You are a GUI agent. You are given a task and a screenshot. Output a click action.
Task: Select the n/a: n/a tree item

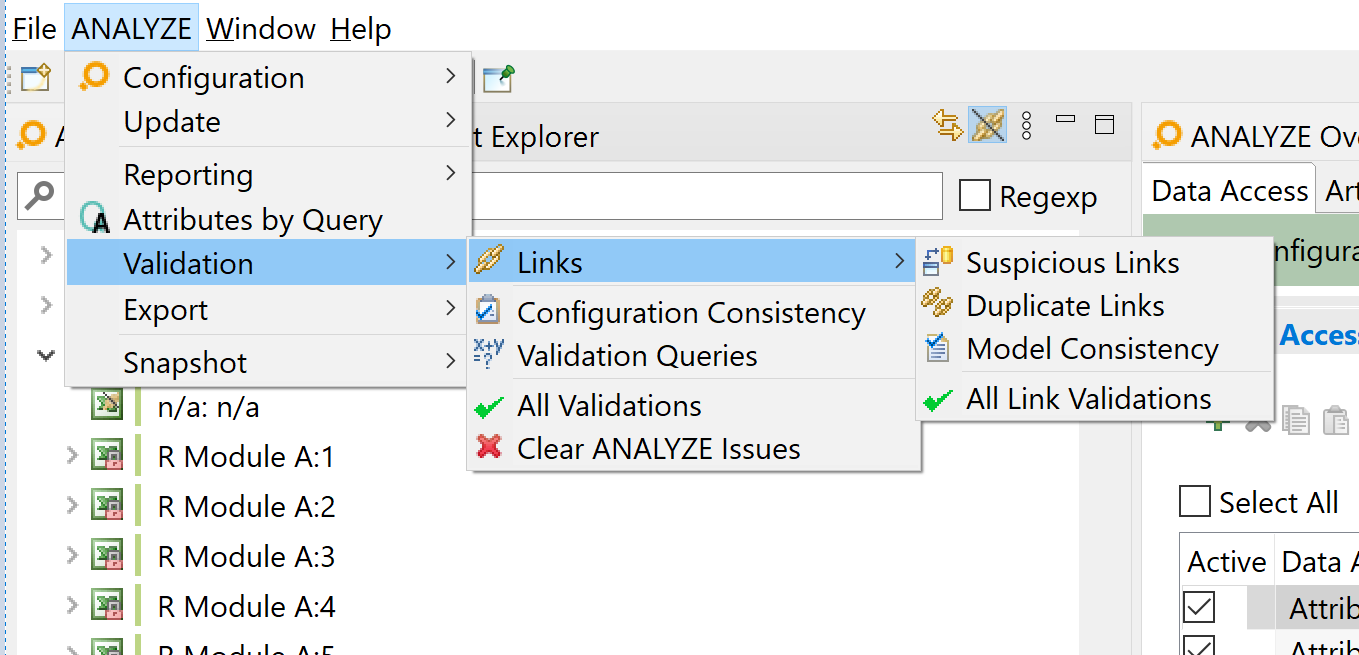click(209, 407)
